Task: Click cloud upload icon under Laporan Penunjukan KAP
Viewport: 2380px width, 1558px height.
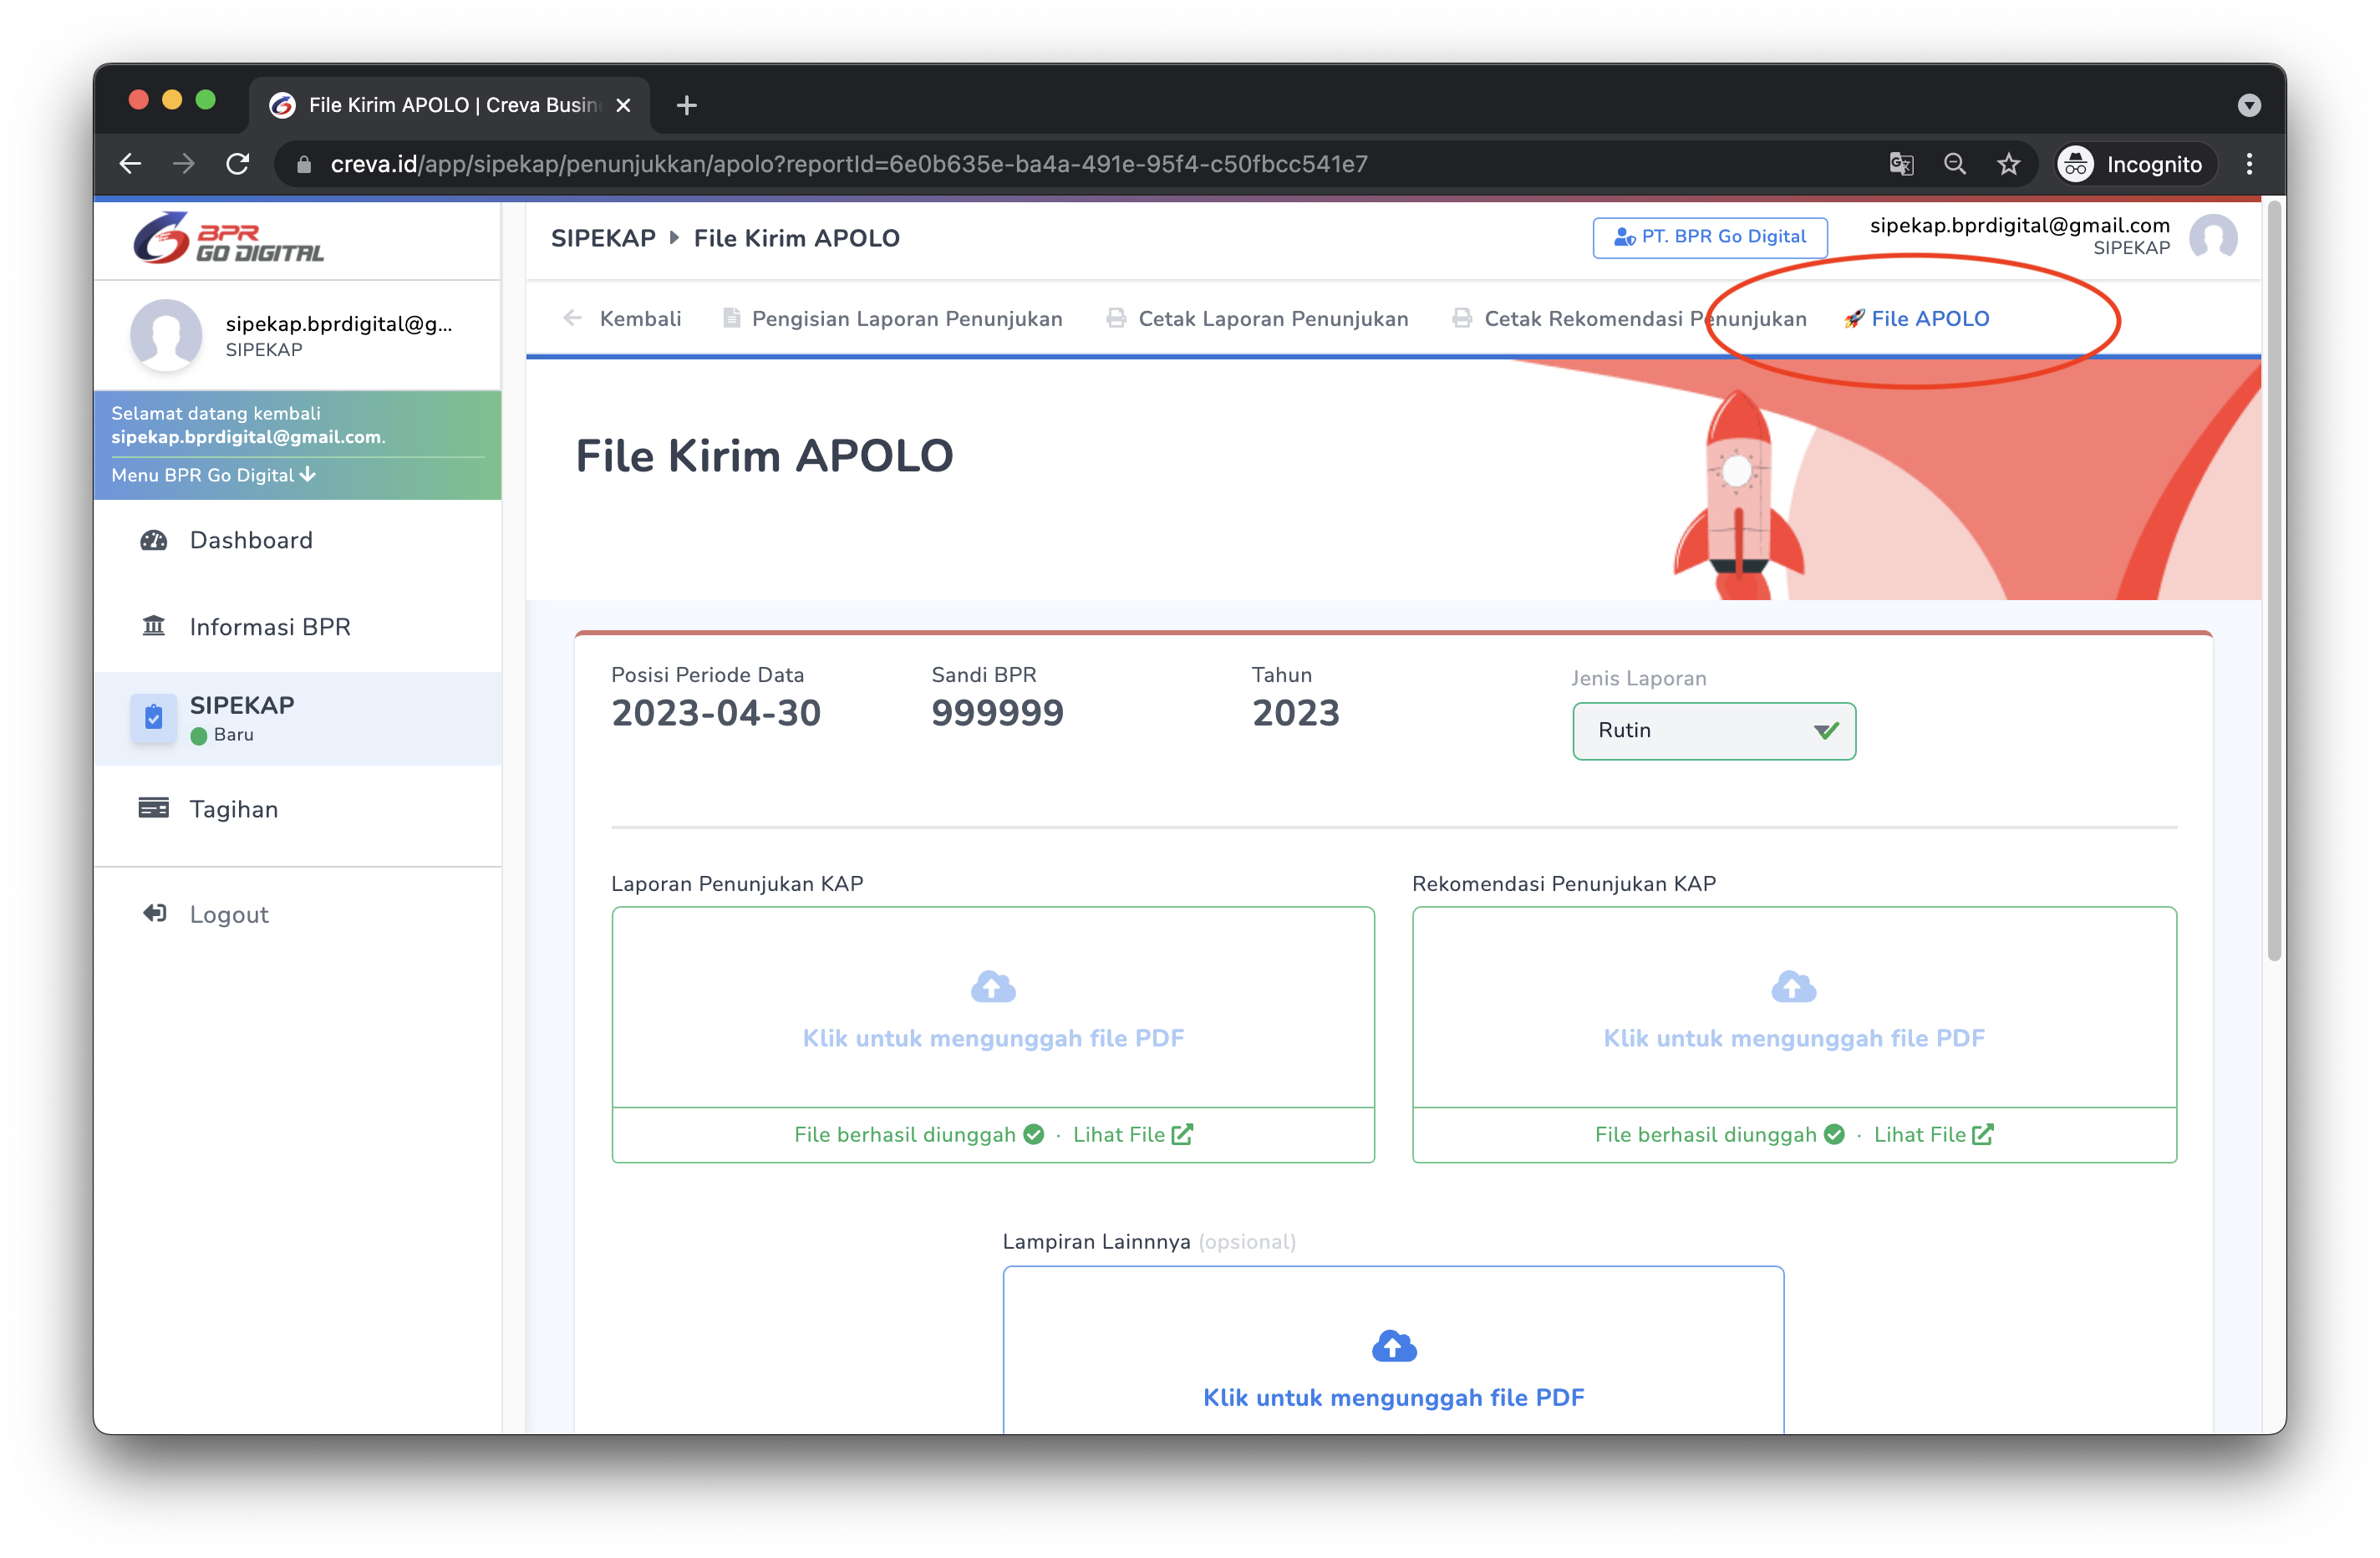Action: tap(993, 987)
